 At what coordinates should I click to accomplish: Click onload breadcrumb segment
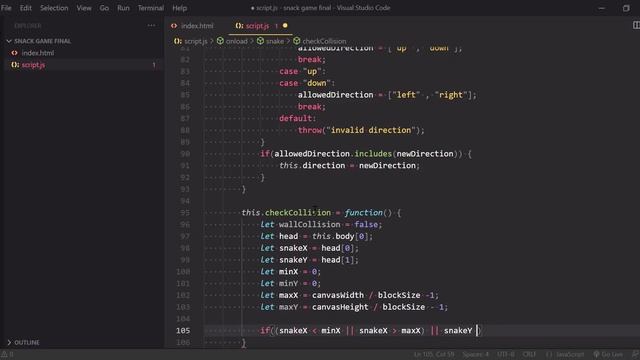point(237,41)
